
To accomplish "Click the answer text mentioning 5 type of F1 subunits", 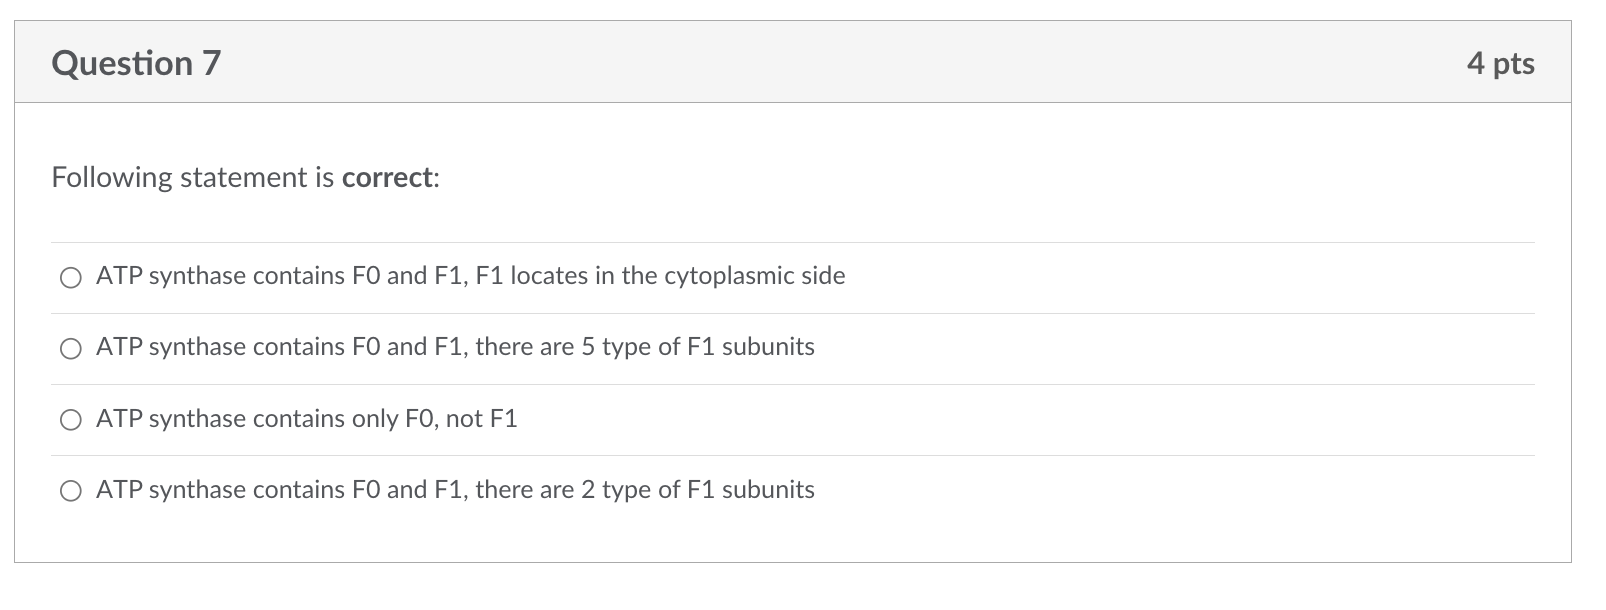I will pyautogui.click(x=455, y=348).
